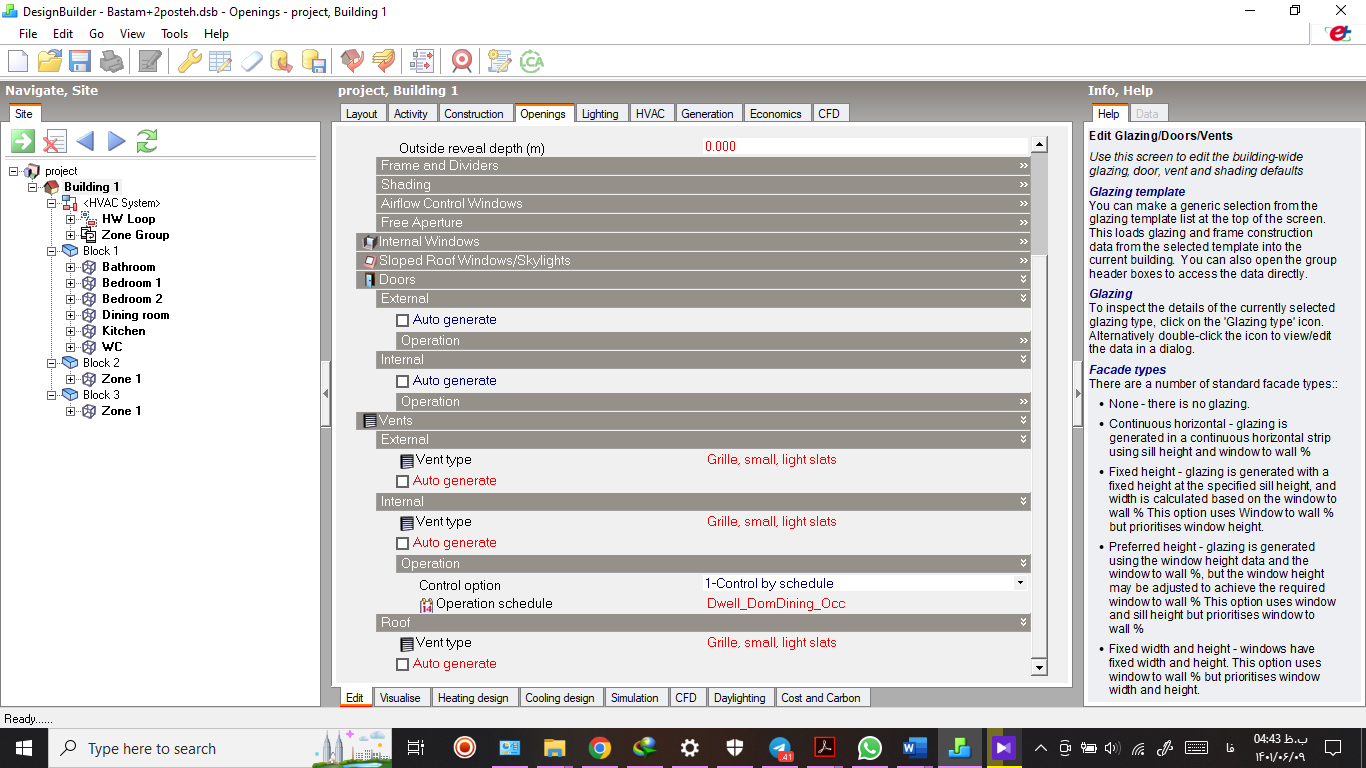Expand the Bathroom zone tree node

pos(71,267)
